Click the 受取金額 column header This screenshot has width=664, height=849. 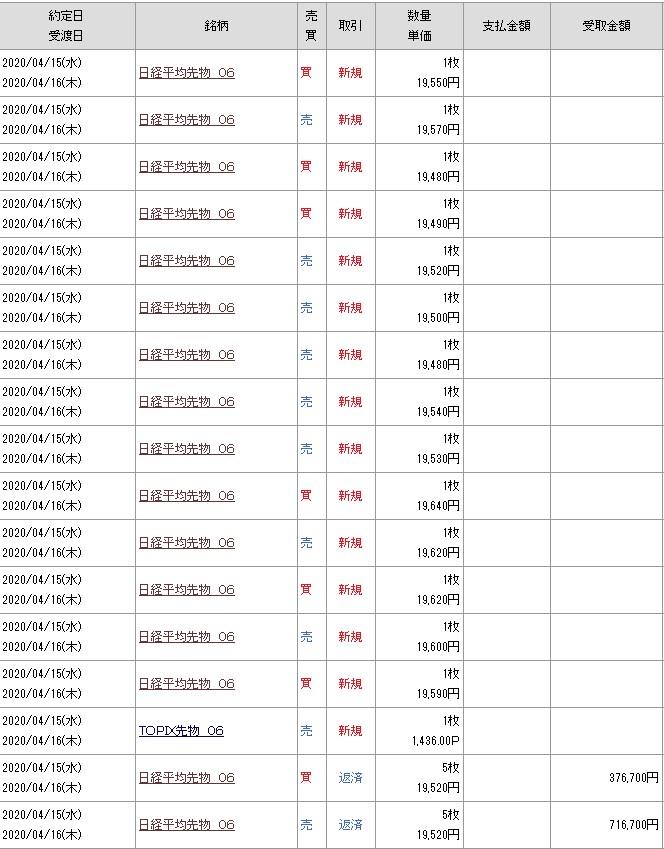click(606, 25)
